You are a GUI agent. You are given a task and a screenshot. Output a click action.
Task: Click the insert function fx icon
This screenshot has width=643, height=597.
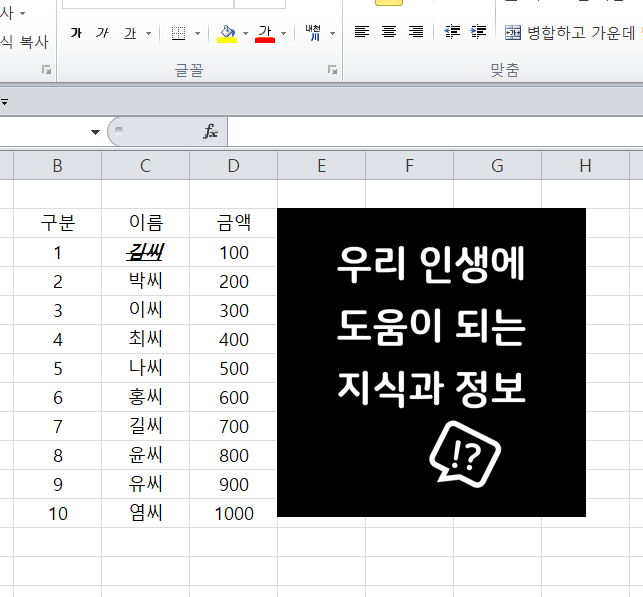(x=210, y=132)
